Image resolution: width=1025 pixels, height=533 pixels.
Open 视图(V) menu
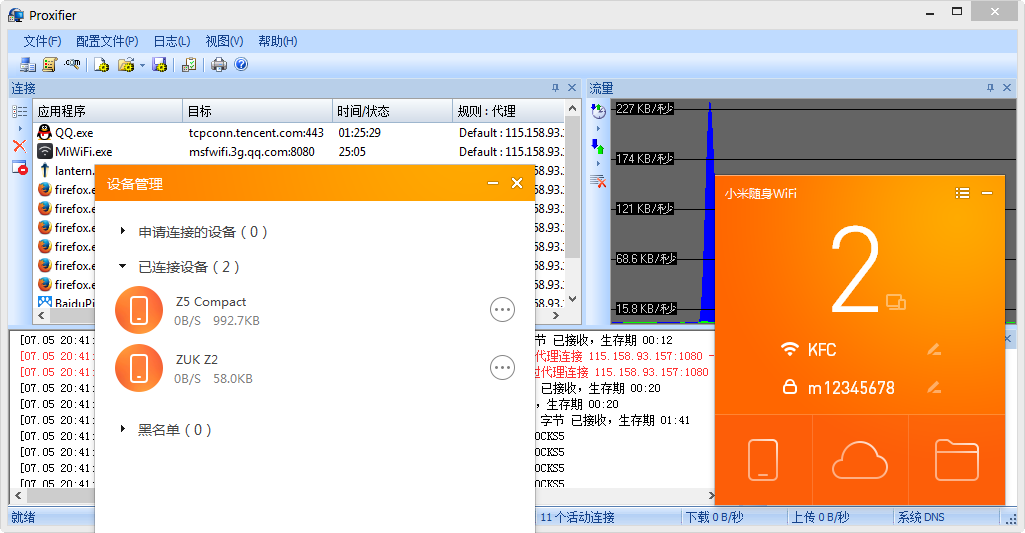(x=224, y=41)
